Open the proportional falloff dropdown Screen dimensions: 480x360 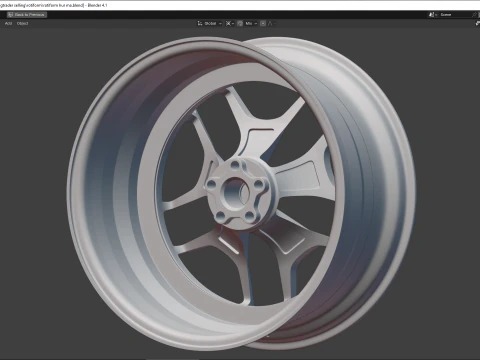pyautogui.click(x=271, y=23)
